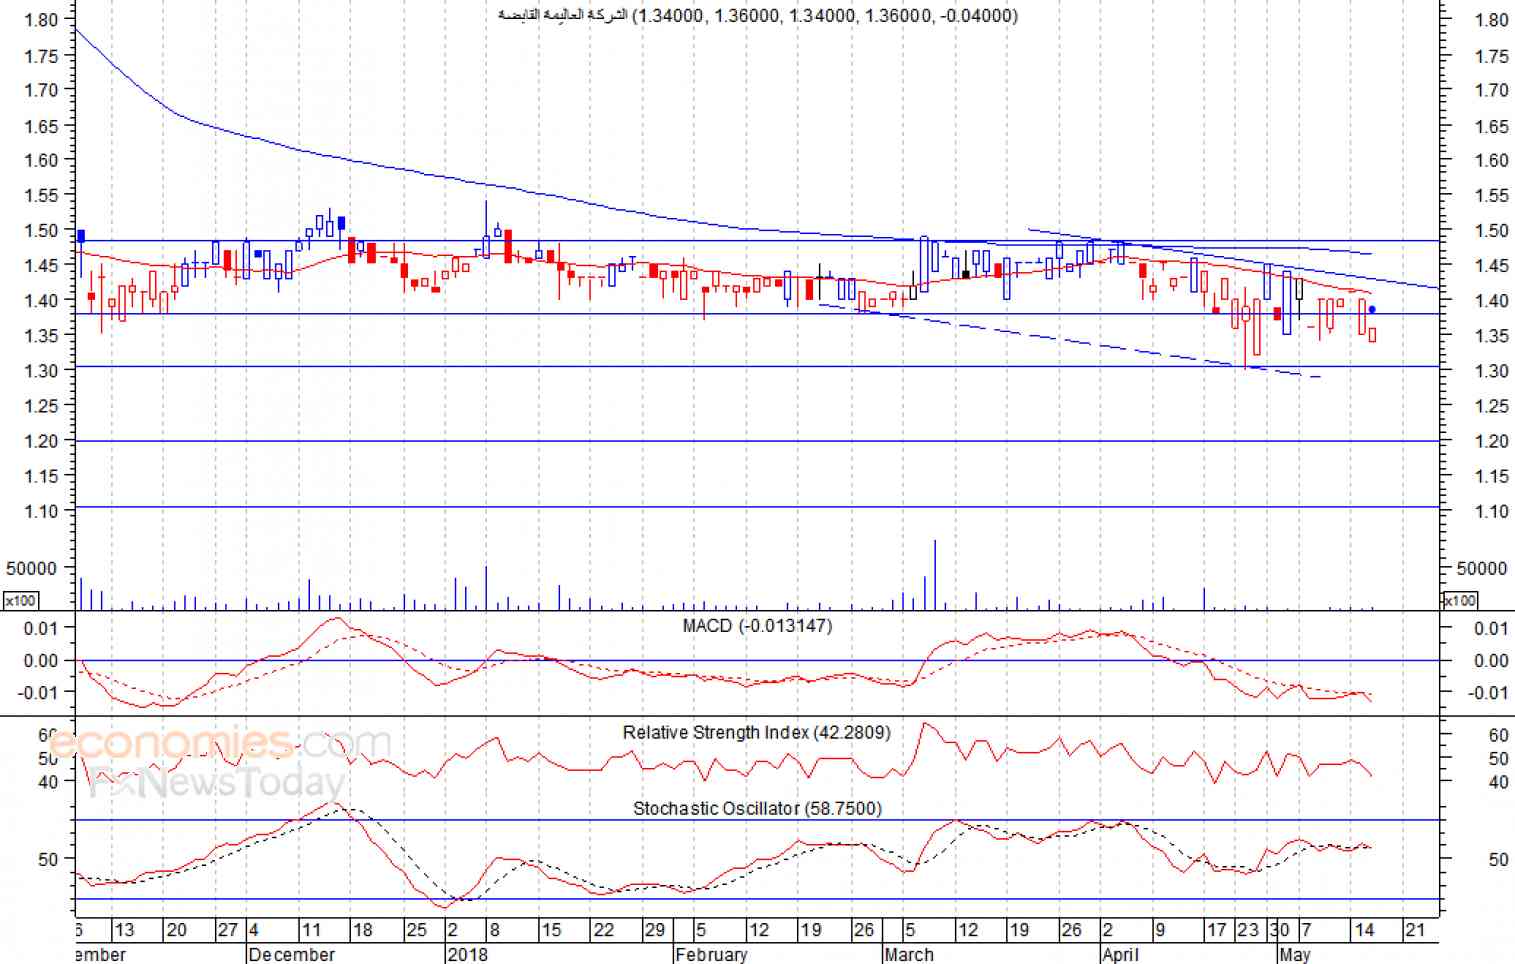Click date label 17 in April
1515x964 pixels.
[1216, 930]
